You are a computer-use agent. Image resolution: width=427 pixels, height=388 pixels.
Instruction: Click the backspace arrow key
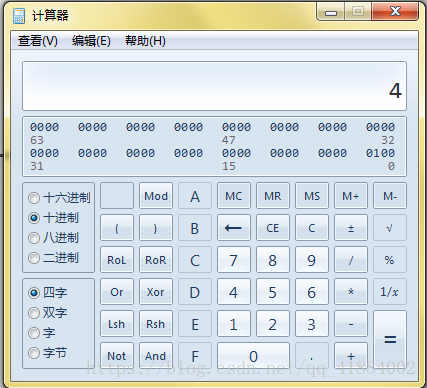pyautogui.click(x=234, y=228)
